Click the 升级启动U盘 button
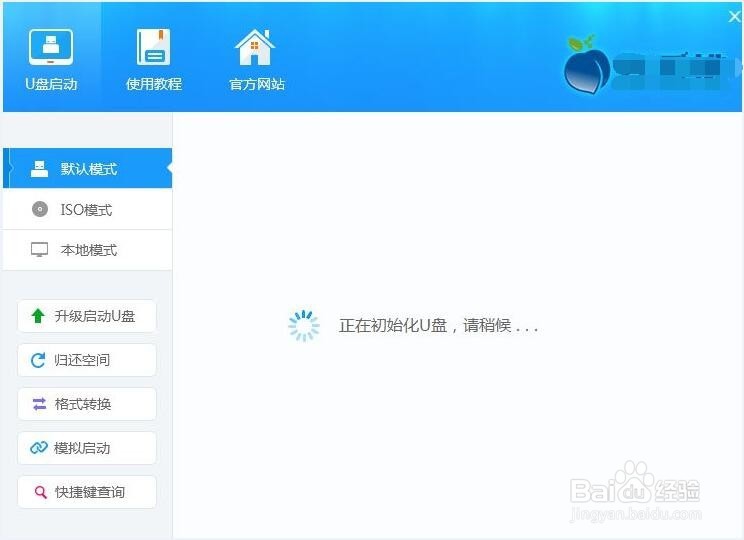Image resolution: width=744 pixels, height=540 pixels. click(87, 316)
